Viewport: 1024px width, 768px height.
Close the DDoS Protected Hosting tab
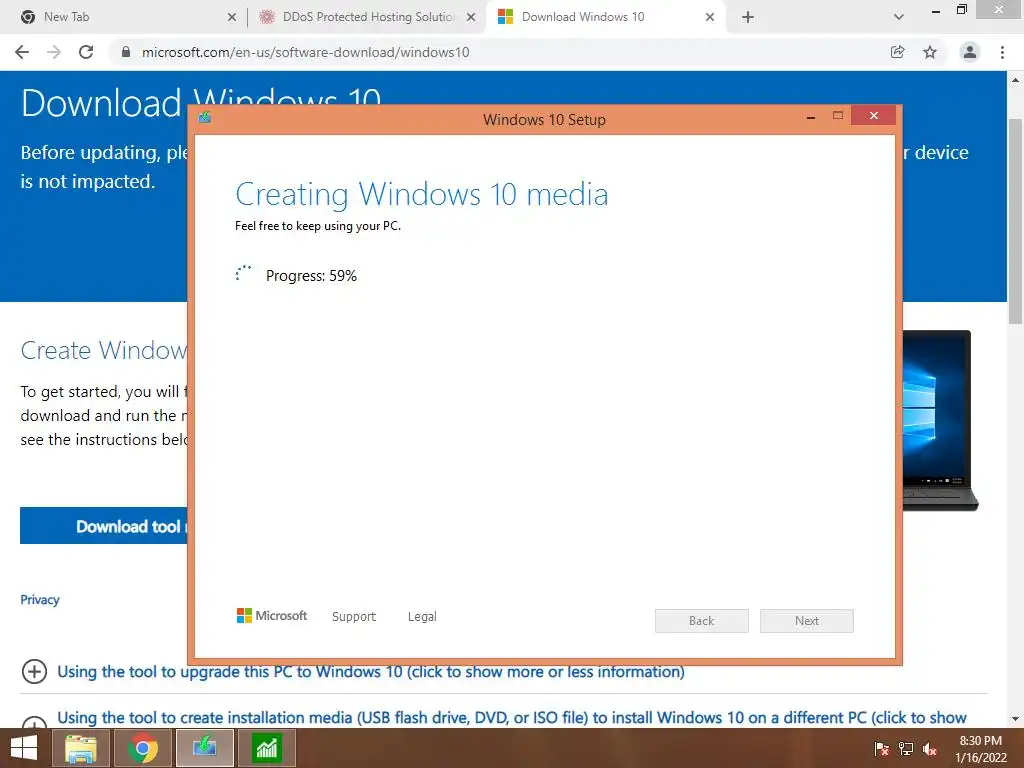coord(471,17)
